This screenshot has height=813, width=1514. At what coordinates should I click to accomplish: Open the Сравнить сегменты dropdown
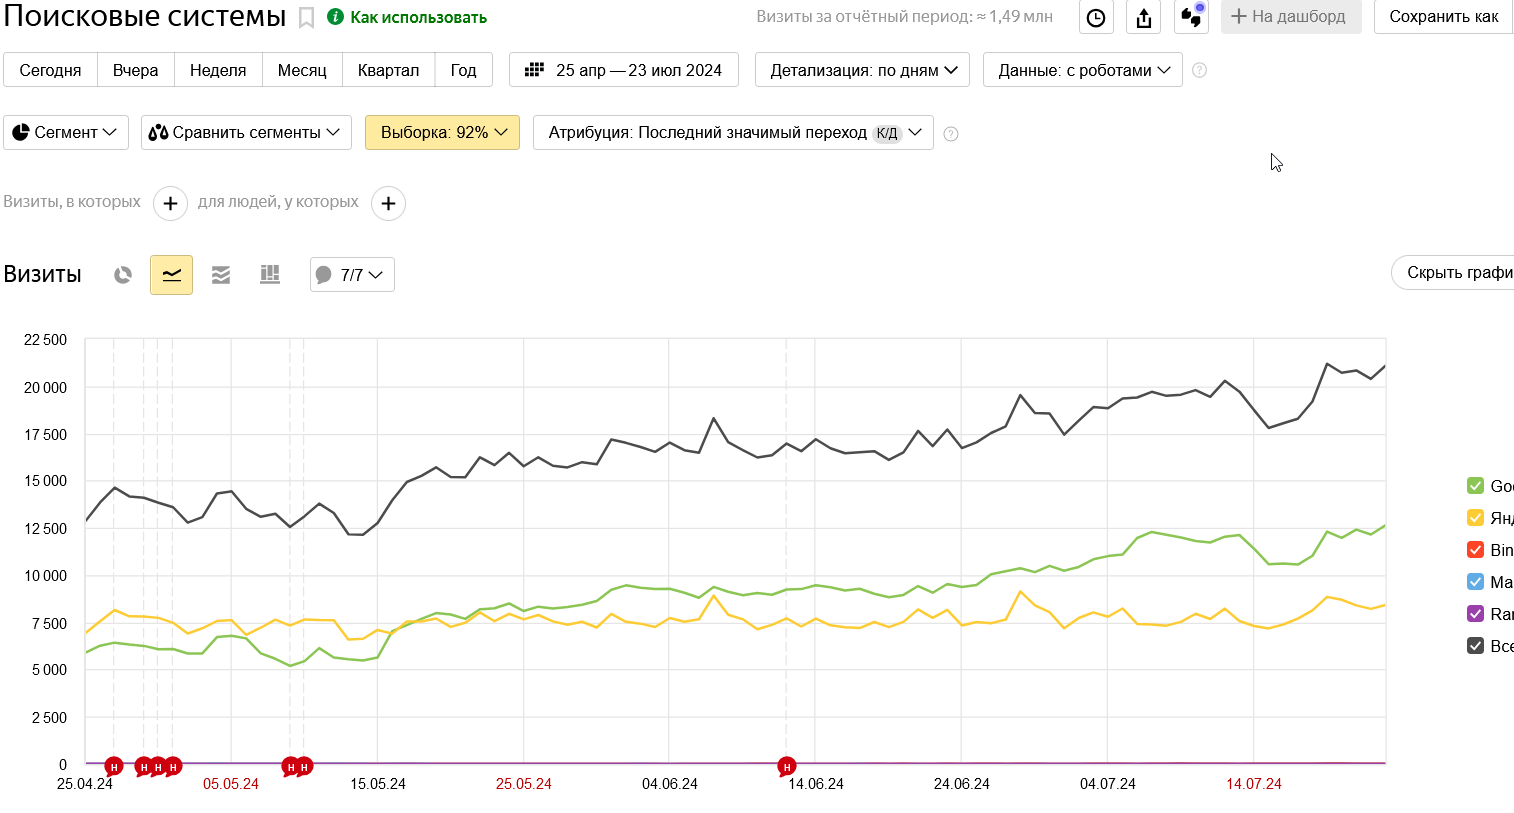pos(246,133)
